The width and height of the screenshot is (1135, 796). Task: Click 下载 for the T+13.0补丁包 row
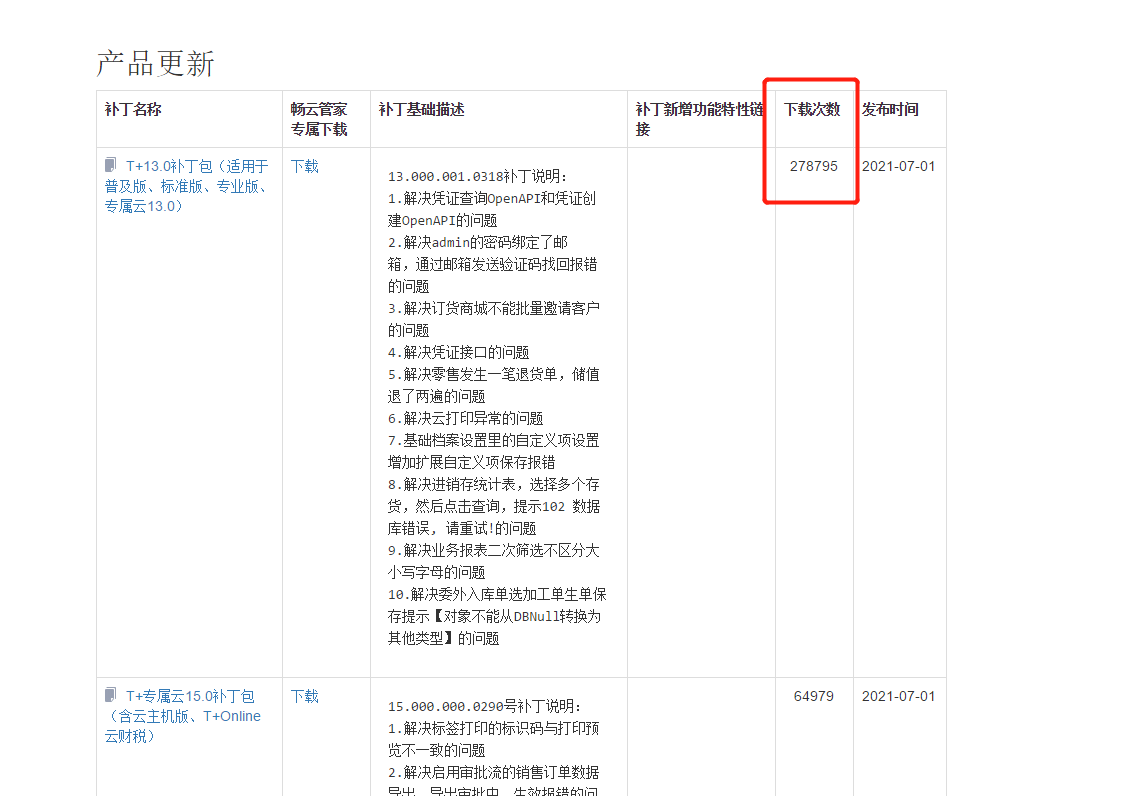[305, 166]
